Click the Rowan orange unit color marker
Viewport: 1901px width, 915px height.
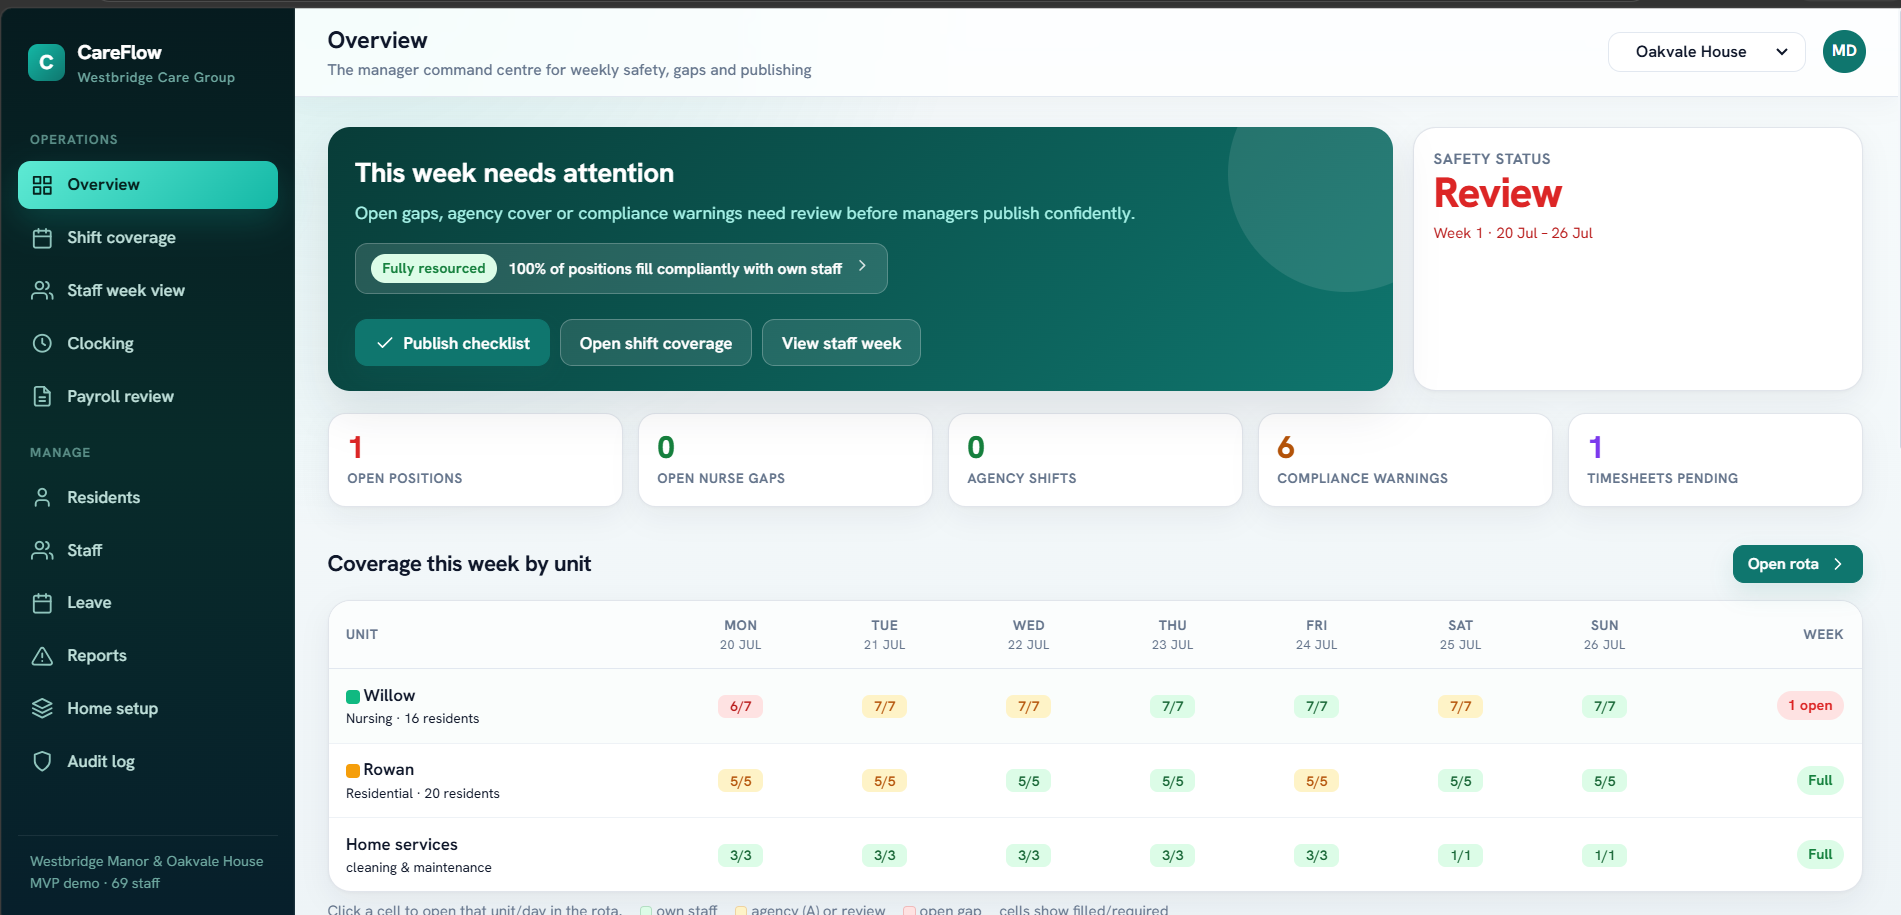tap(353, 771)
